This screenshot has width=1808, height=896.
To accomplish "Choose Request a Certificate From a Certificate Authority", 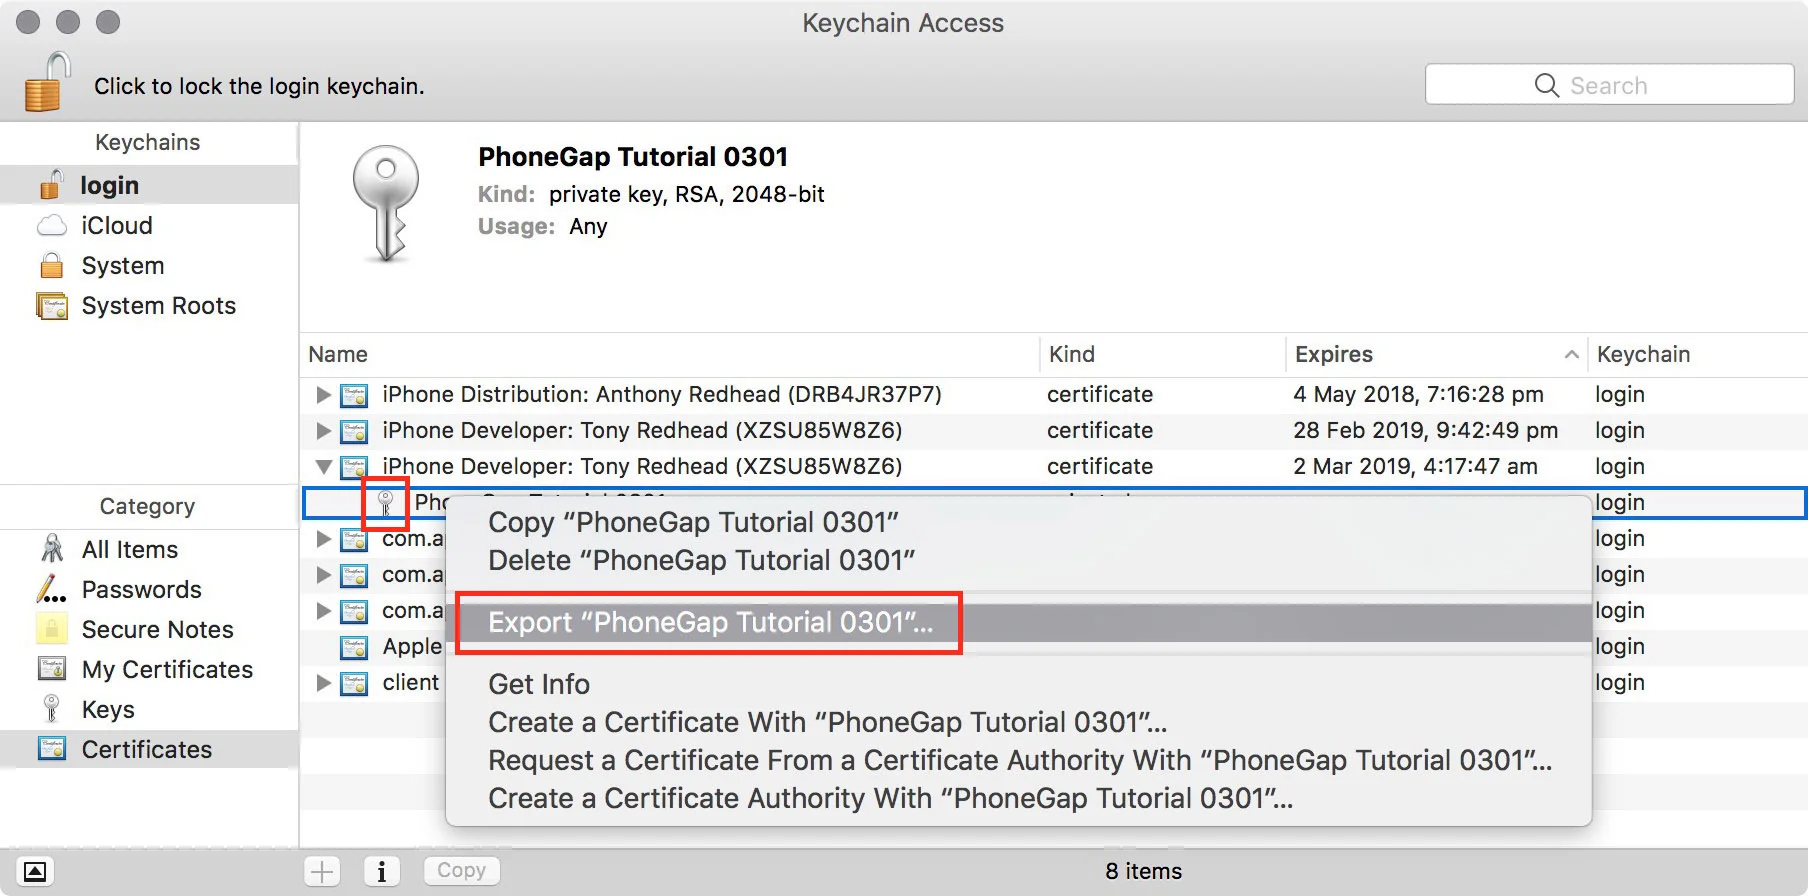I will 1018,760.
